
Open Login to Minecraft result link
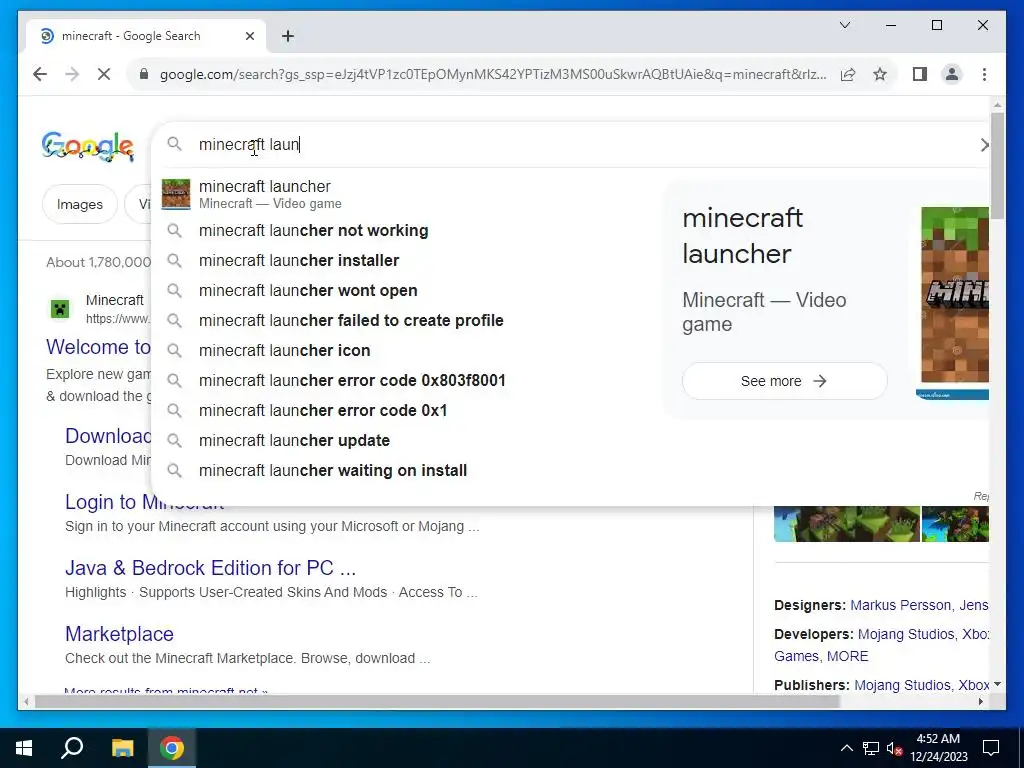144,502
